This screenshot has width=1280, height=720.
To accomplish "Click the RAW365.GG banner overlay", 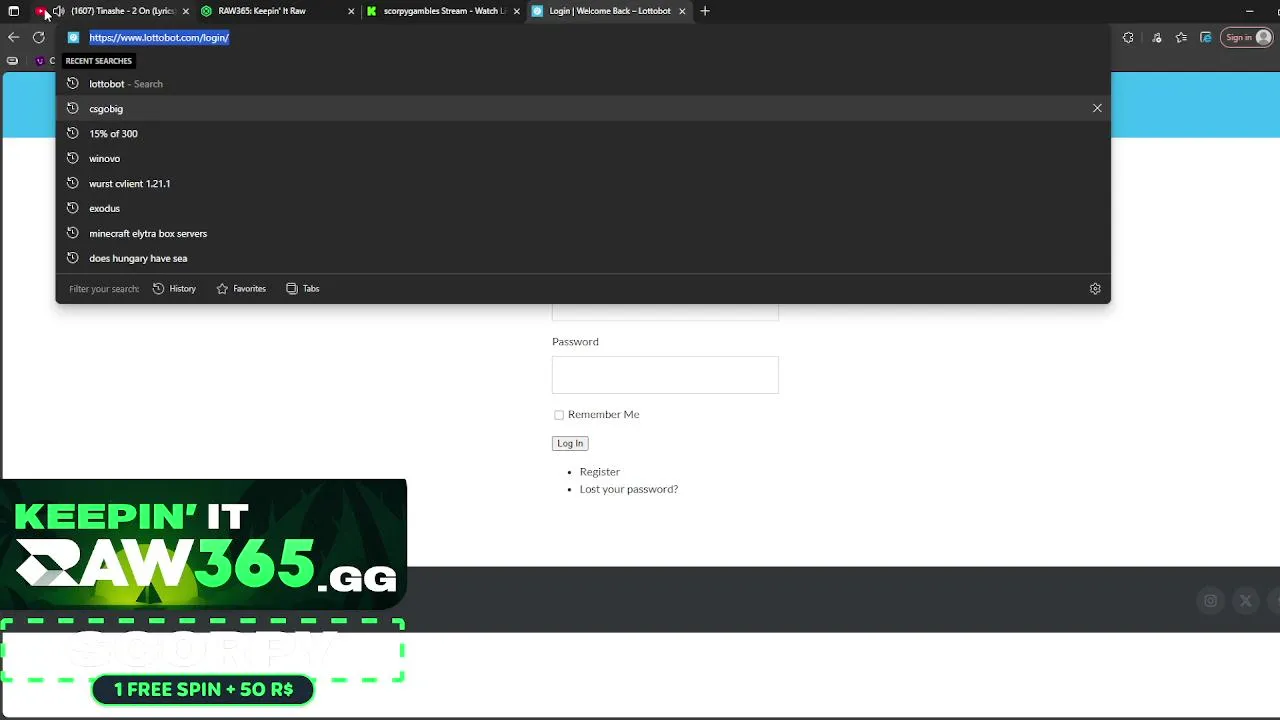I will [x=204, y=546].
